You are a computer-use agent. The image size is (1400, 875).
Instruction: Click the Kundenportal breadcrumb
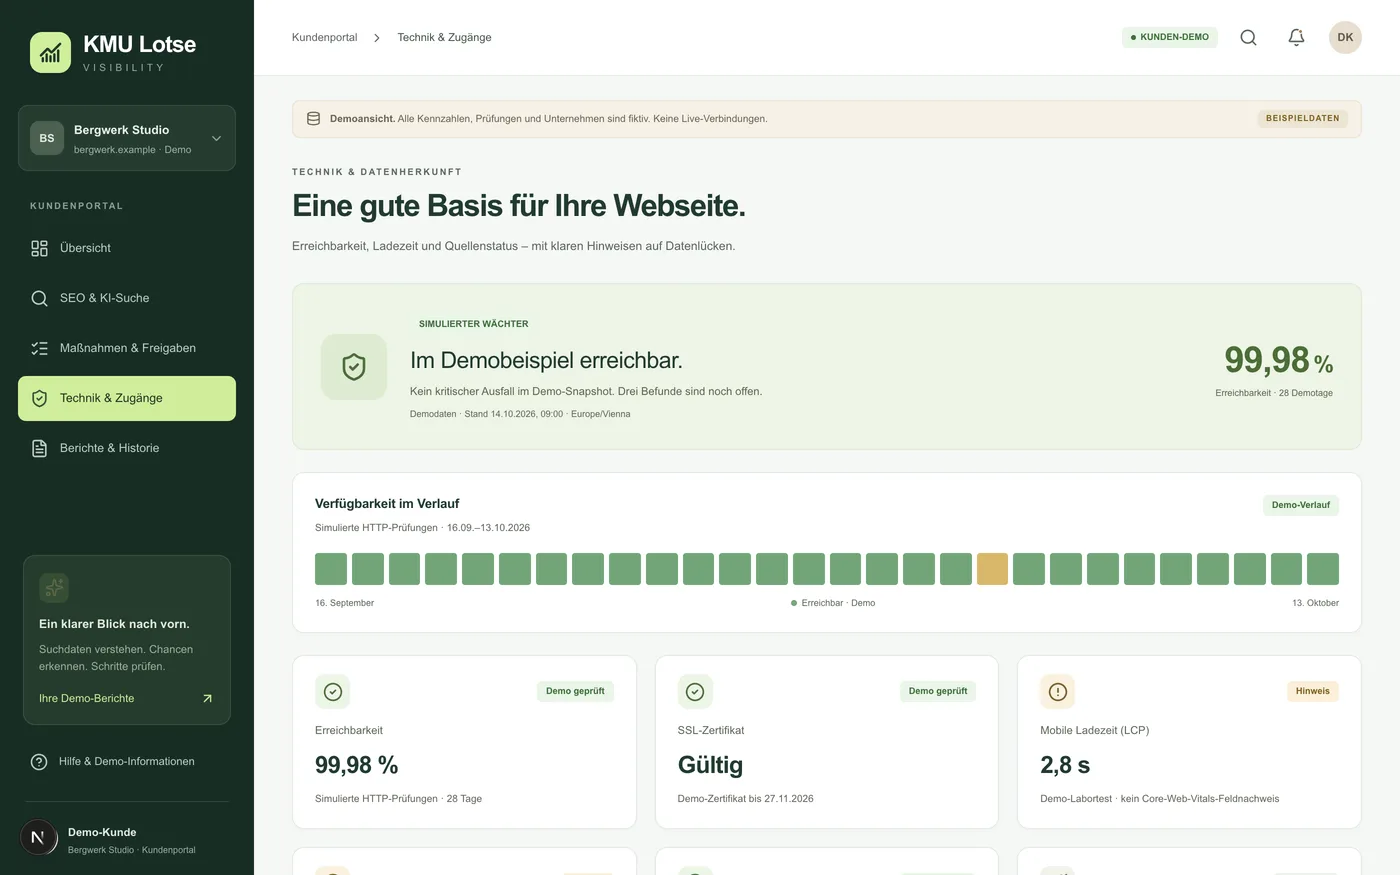pyautogui.click(x=324, y=37)
